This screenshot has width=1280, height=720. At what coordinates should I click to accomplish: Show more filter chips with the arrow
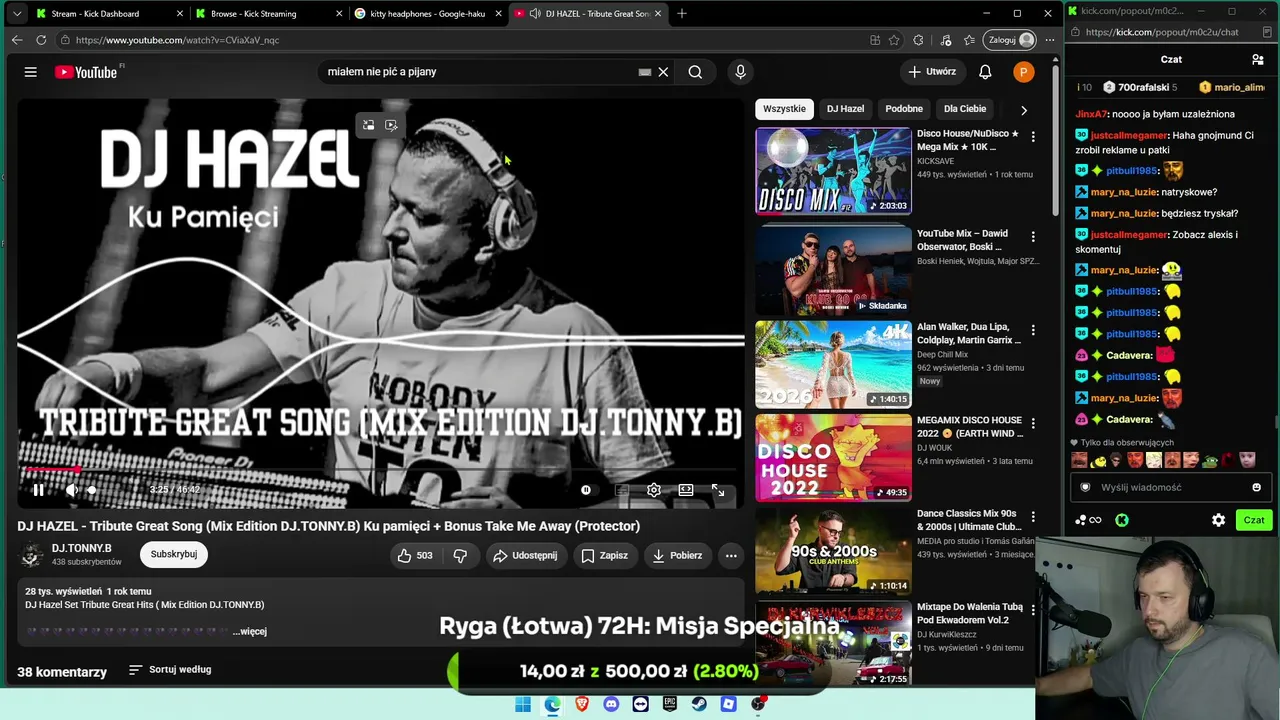click(x=1023, y=110)
